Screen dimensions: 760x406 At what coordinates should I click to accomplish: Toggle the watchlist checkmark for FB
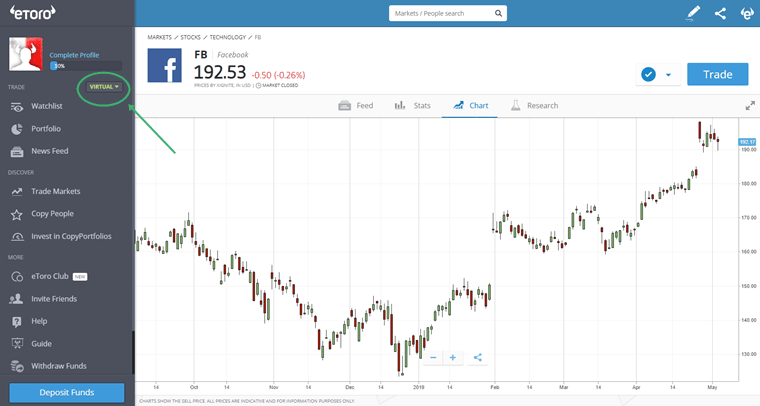(x=649, y=75)
